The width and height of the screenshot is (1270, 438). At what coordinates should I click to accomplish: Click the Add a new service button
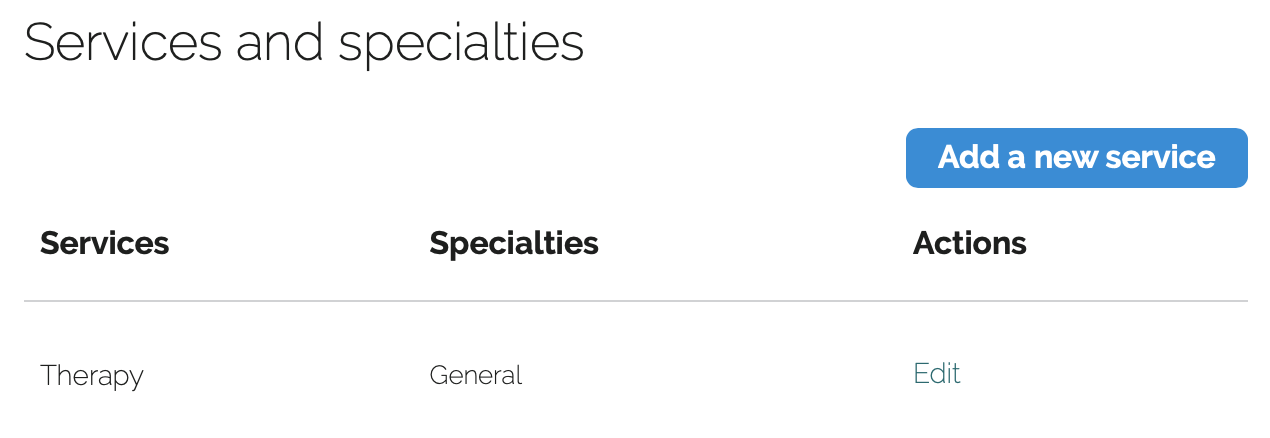click(1076, 158)
